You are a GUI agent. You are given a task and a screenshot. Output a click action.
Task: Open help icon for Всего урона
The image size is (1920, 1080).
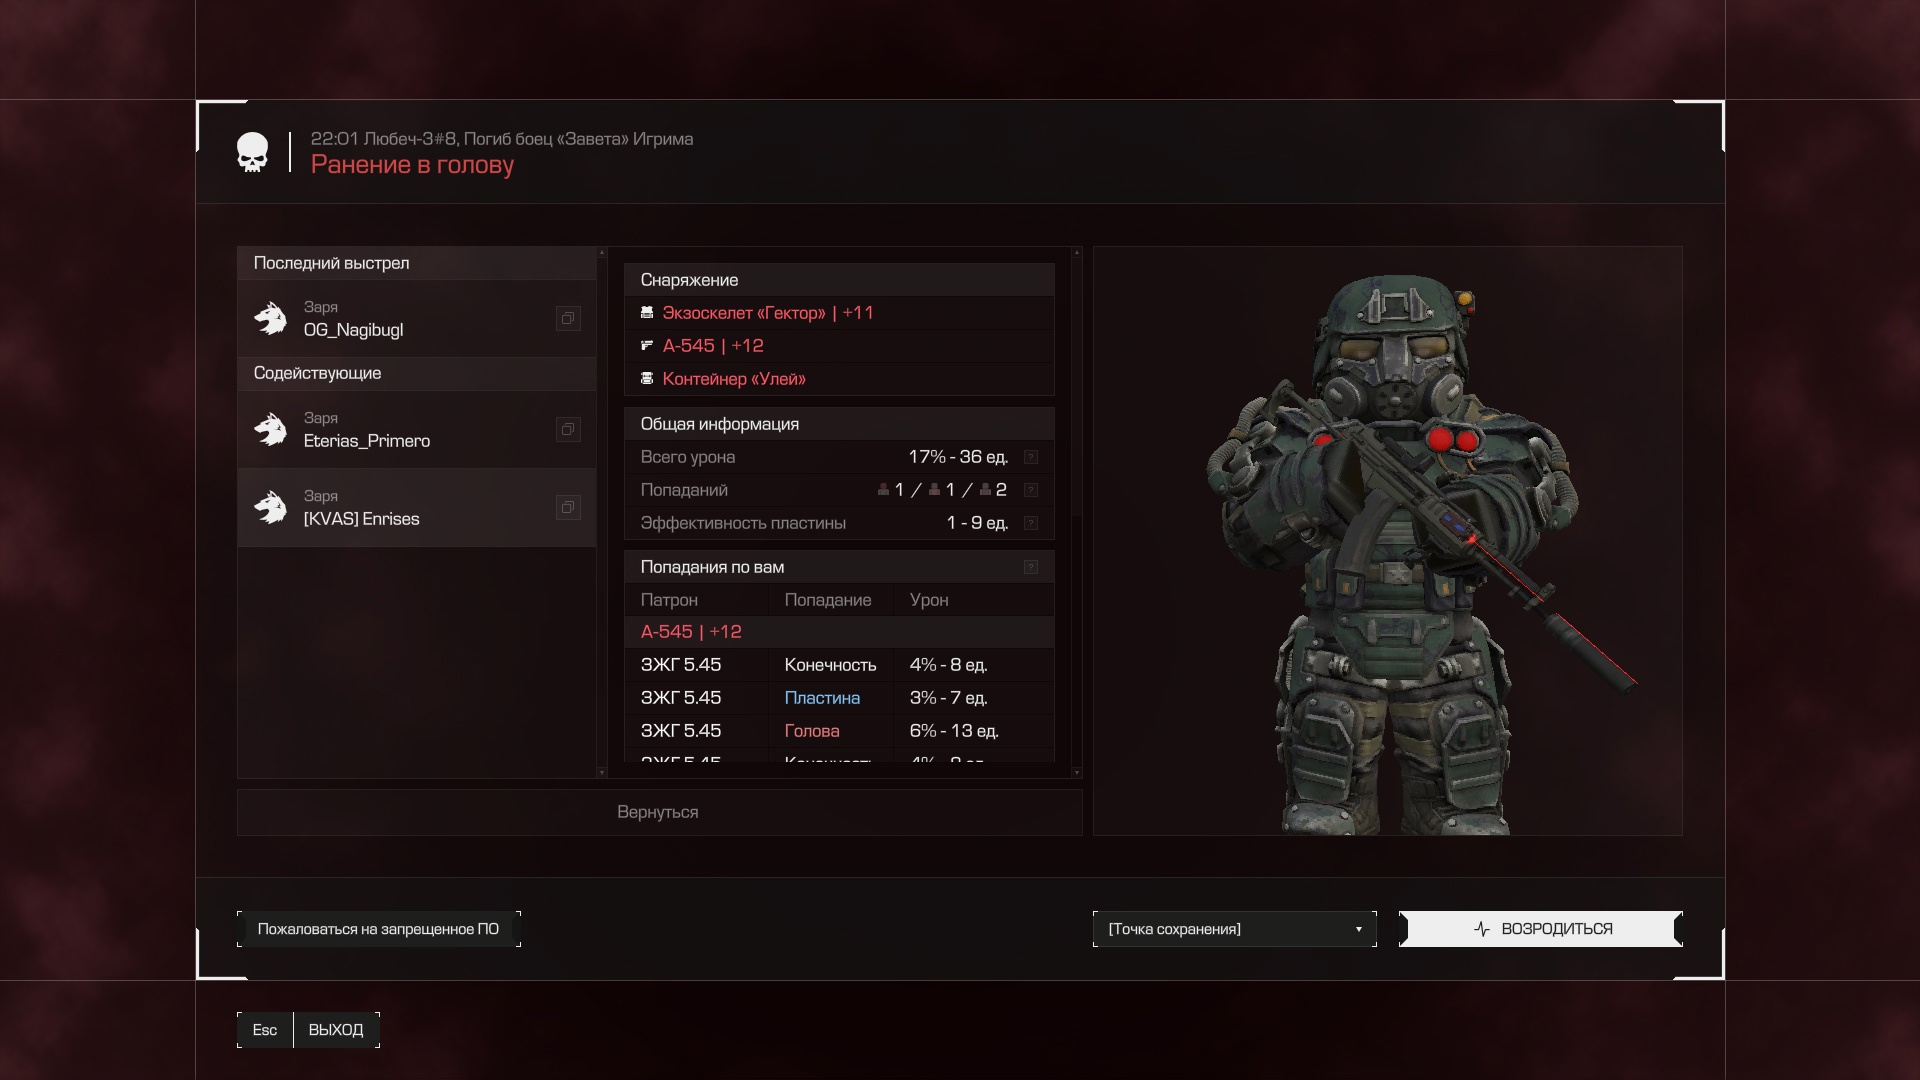[x=1031, y=457]
